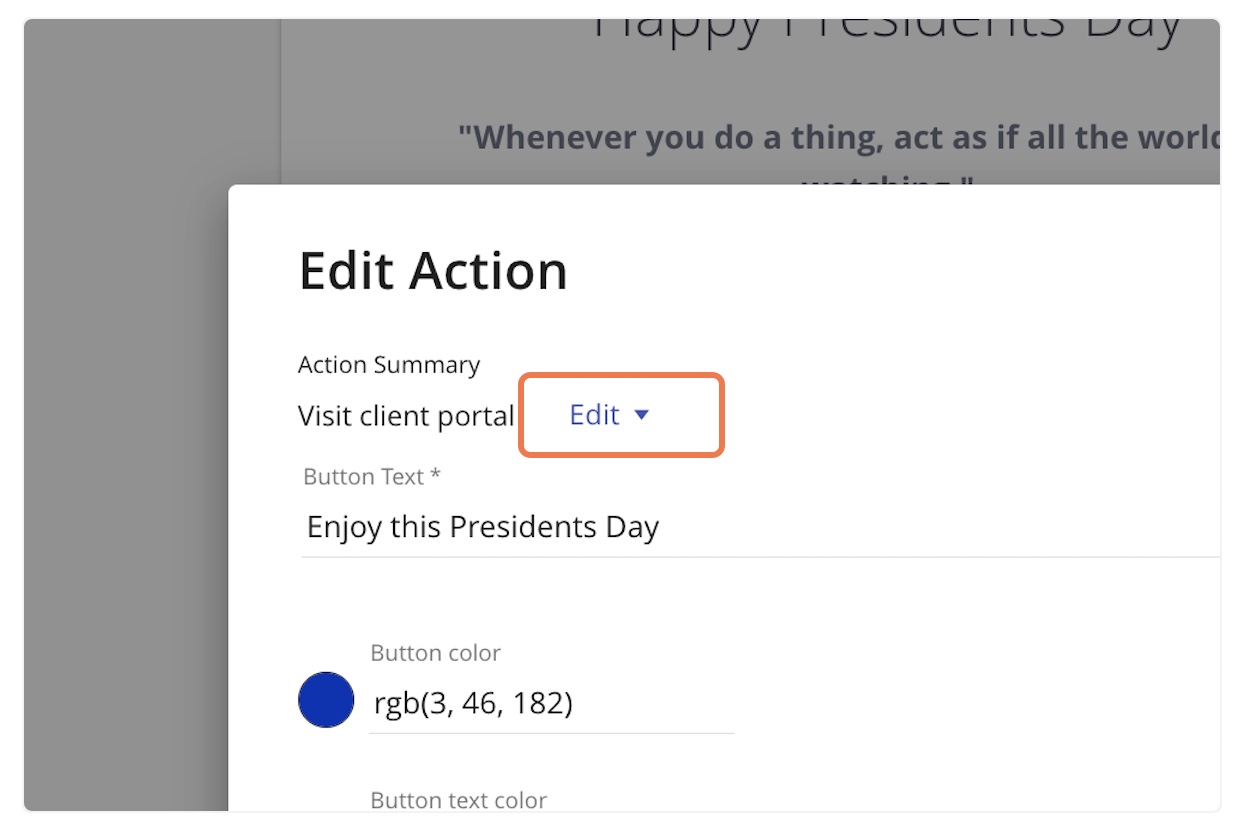
Task: Click the Button Text * field label
Action: coord(372,477)
